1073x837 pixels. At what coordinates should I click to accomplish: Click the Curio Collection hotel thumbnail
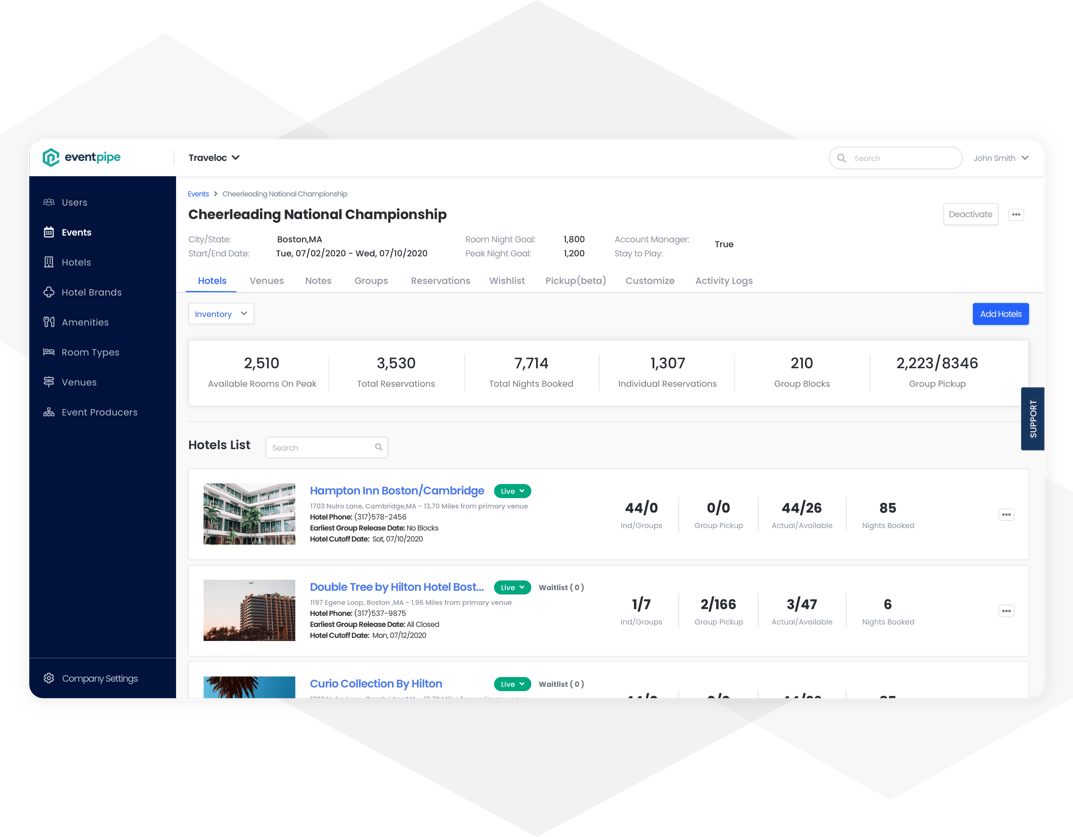249,687
